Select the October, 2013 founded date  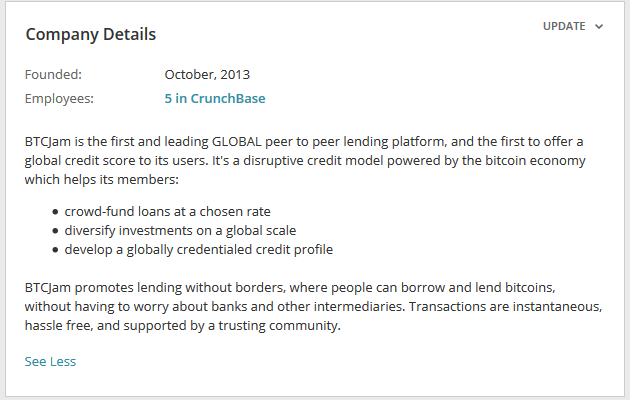pos(207,75)
